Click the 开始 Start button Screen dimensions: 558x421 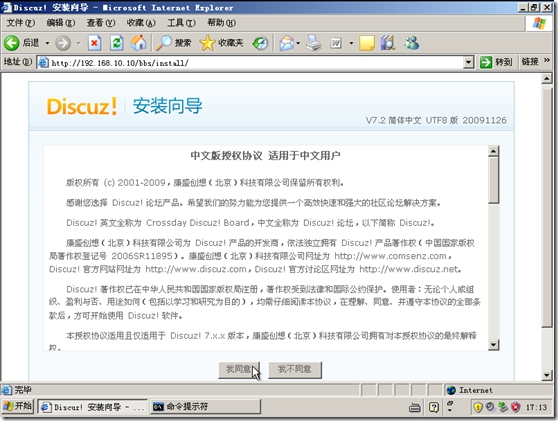(x=18, y=406)
